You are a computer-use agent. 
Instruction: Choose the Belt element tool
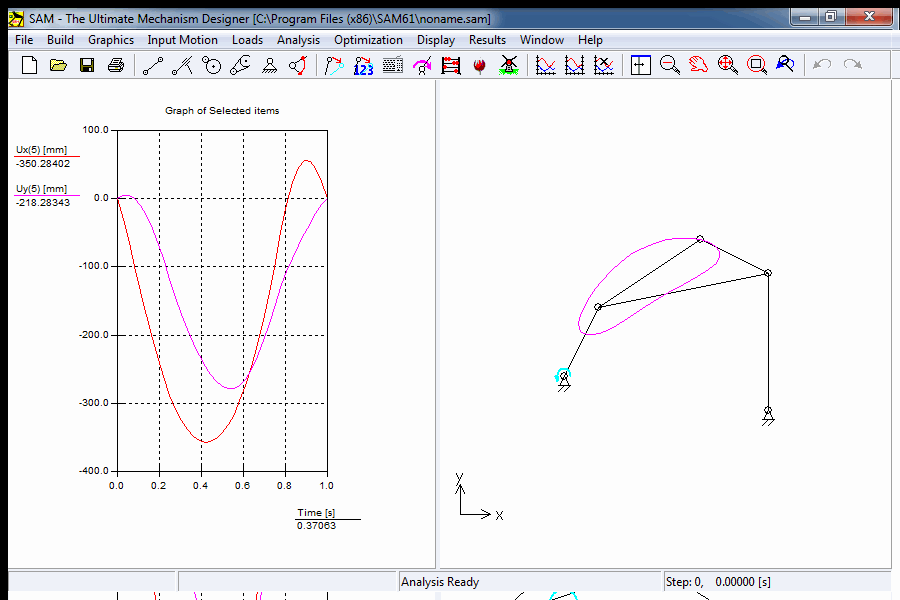pyautogui.click(x=240, y=65)
